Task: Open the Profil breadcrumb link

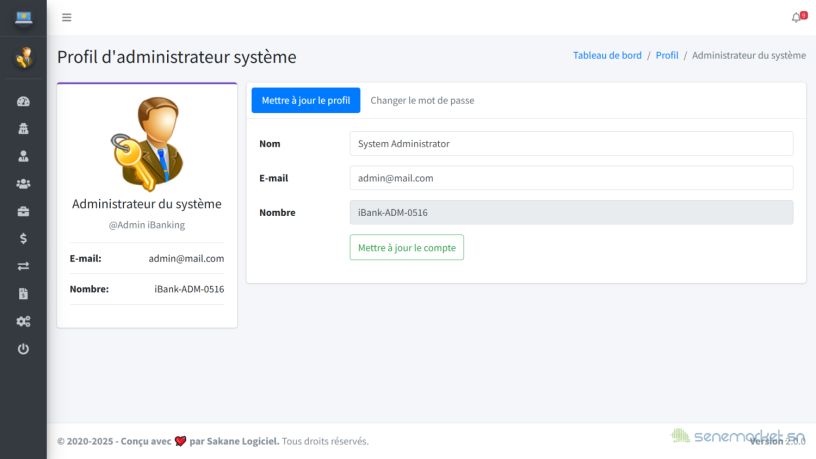Action: [x=667, y=55]
